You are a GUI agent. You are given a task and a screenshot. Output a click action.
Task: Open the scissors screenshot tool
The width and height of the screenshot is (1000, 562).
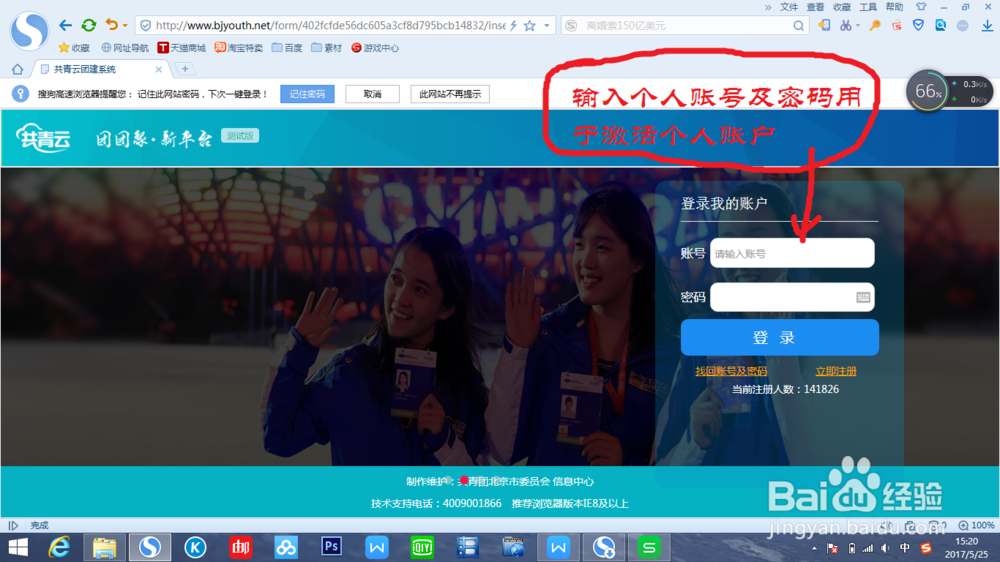pos(846,26)
